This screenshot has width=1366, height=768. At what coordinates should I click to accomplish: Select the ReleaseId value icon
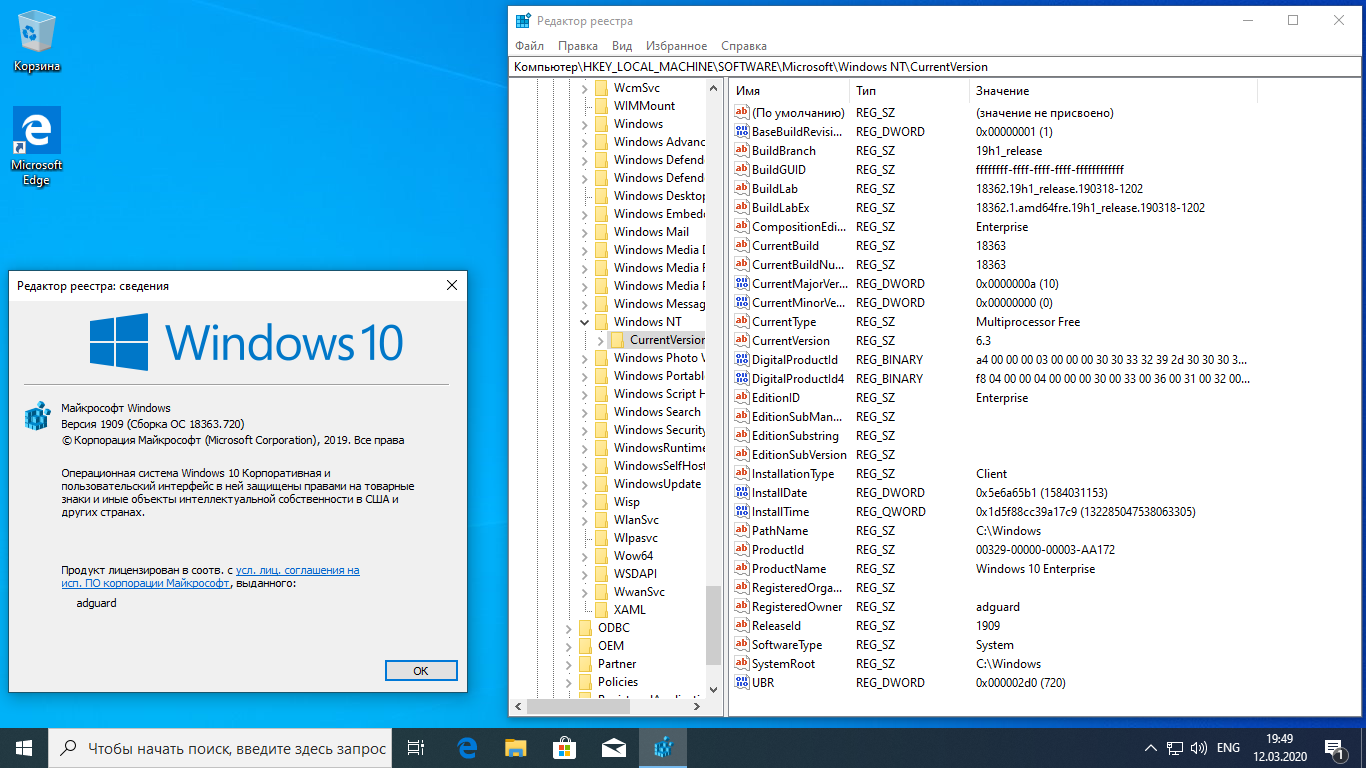click(742, 626)
